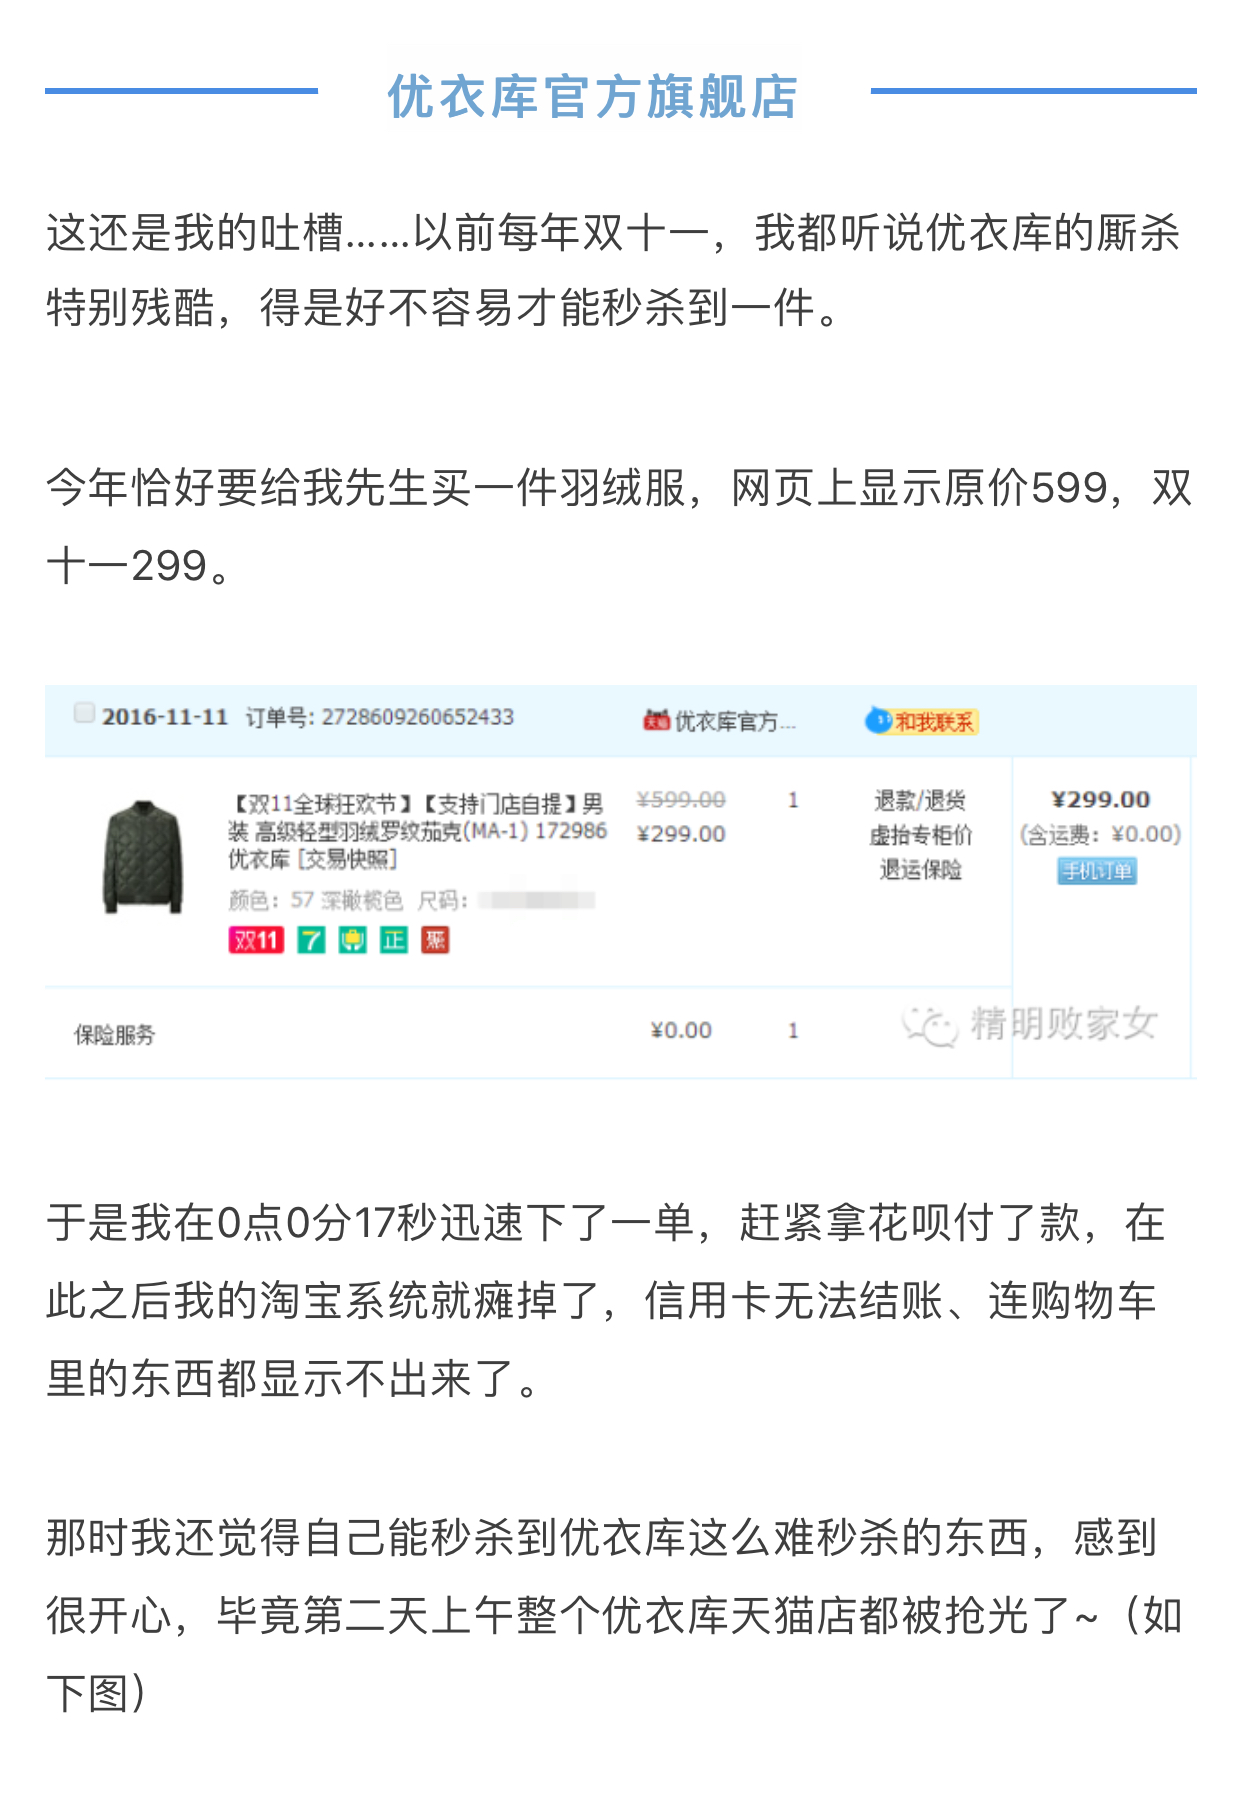Screen dimensions: 1242x1798
Task: Click the red badge at the end of the icon row
Action: 435,940
